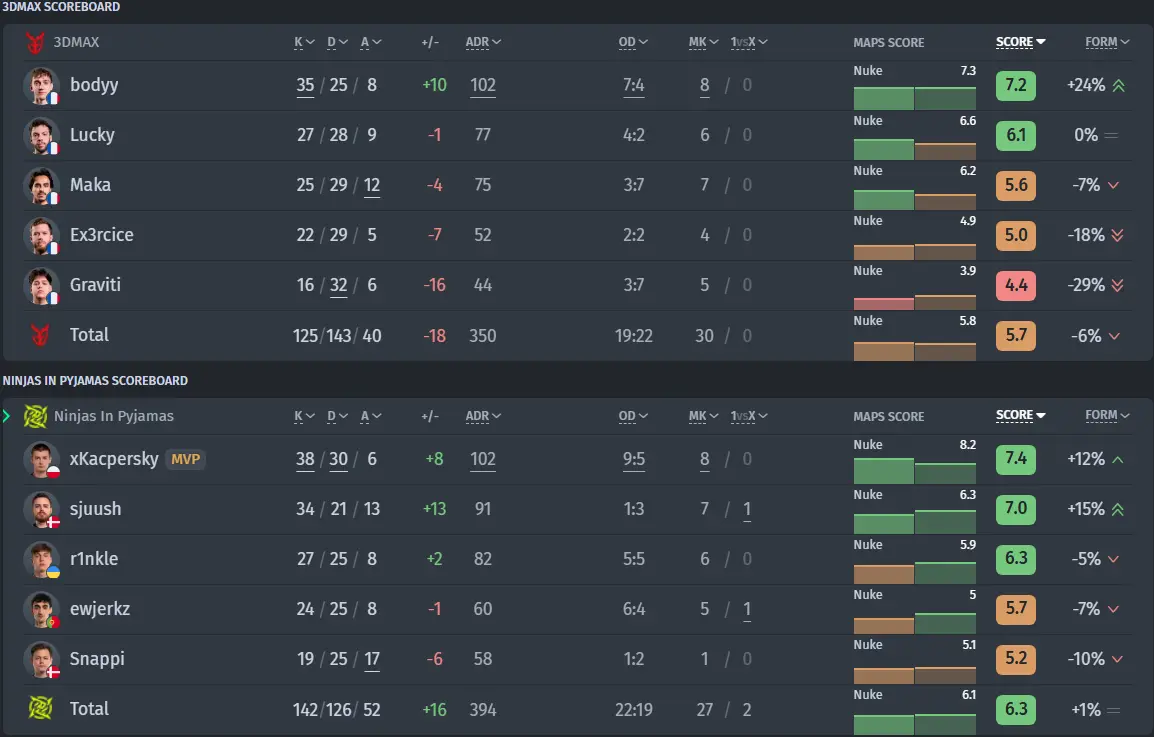The image size is (1154, 737).
Task: Sort 3DMAX table by K column
Action: (x=304, y=43)
